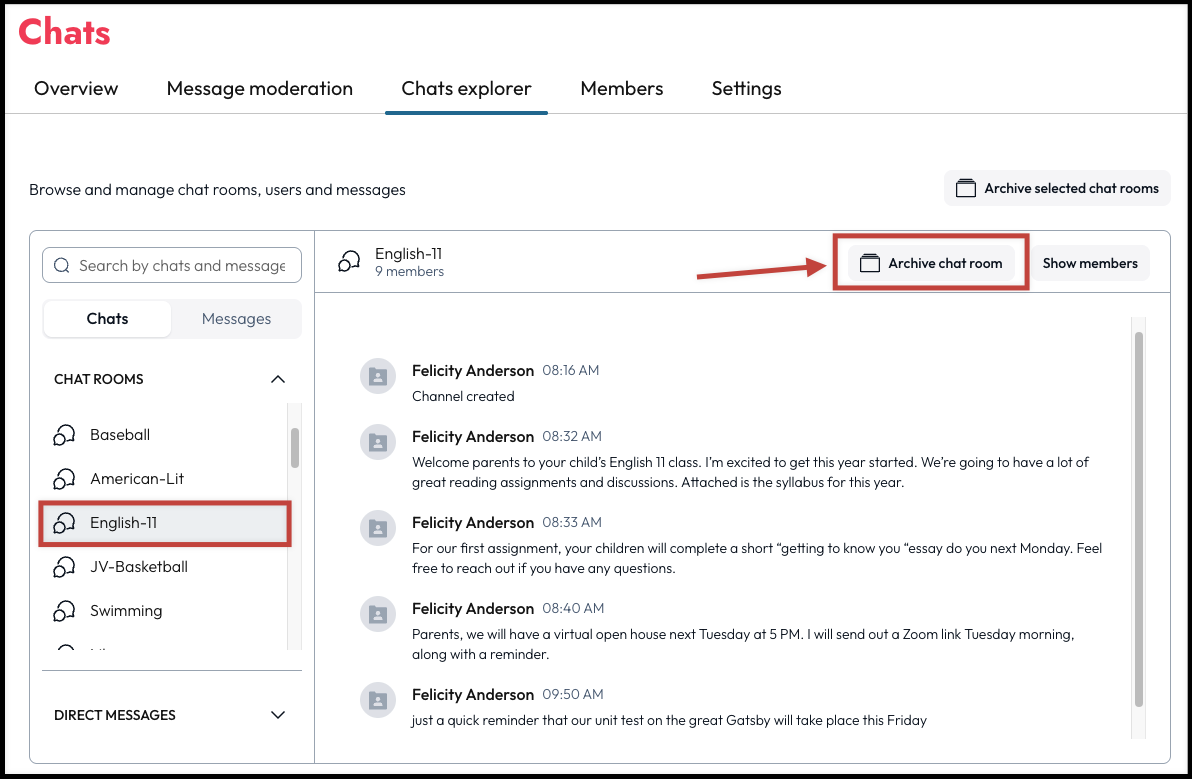The height and width of the screenshot is (779, 1192).
Task: Click the Archive chat room button
Action: point(931,263)
